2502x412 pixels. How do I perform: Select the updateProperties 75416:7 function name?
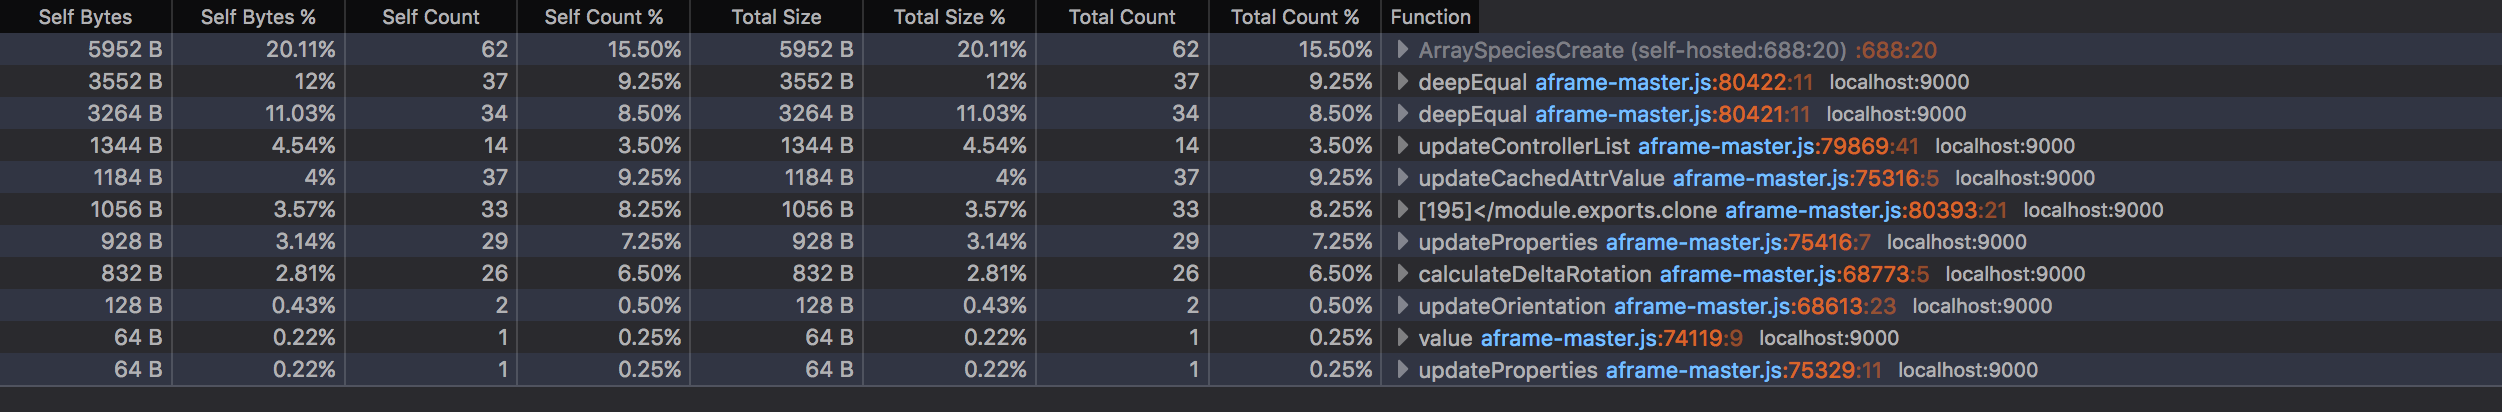(1507, 242)
